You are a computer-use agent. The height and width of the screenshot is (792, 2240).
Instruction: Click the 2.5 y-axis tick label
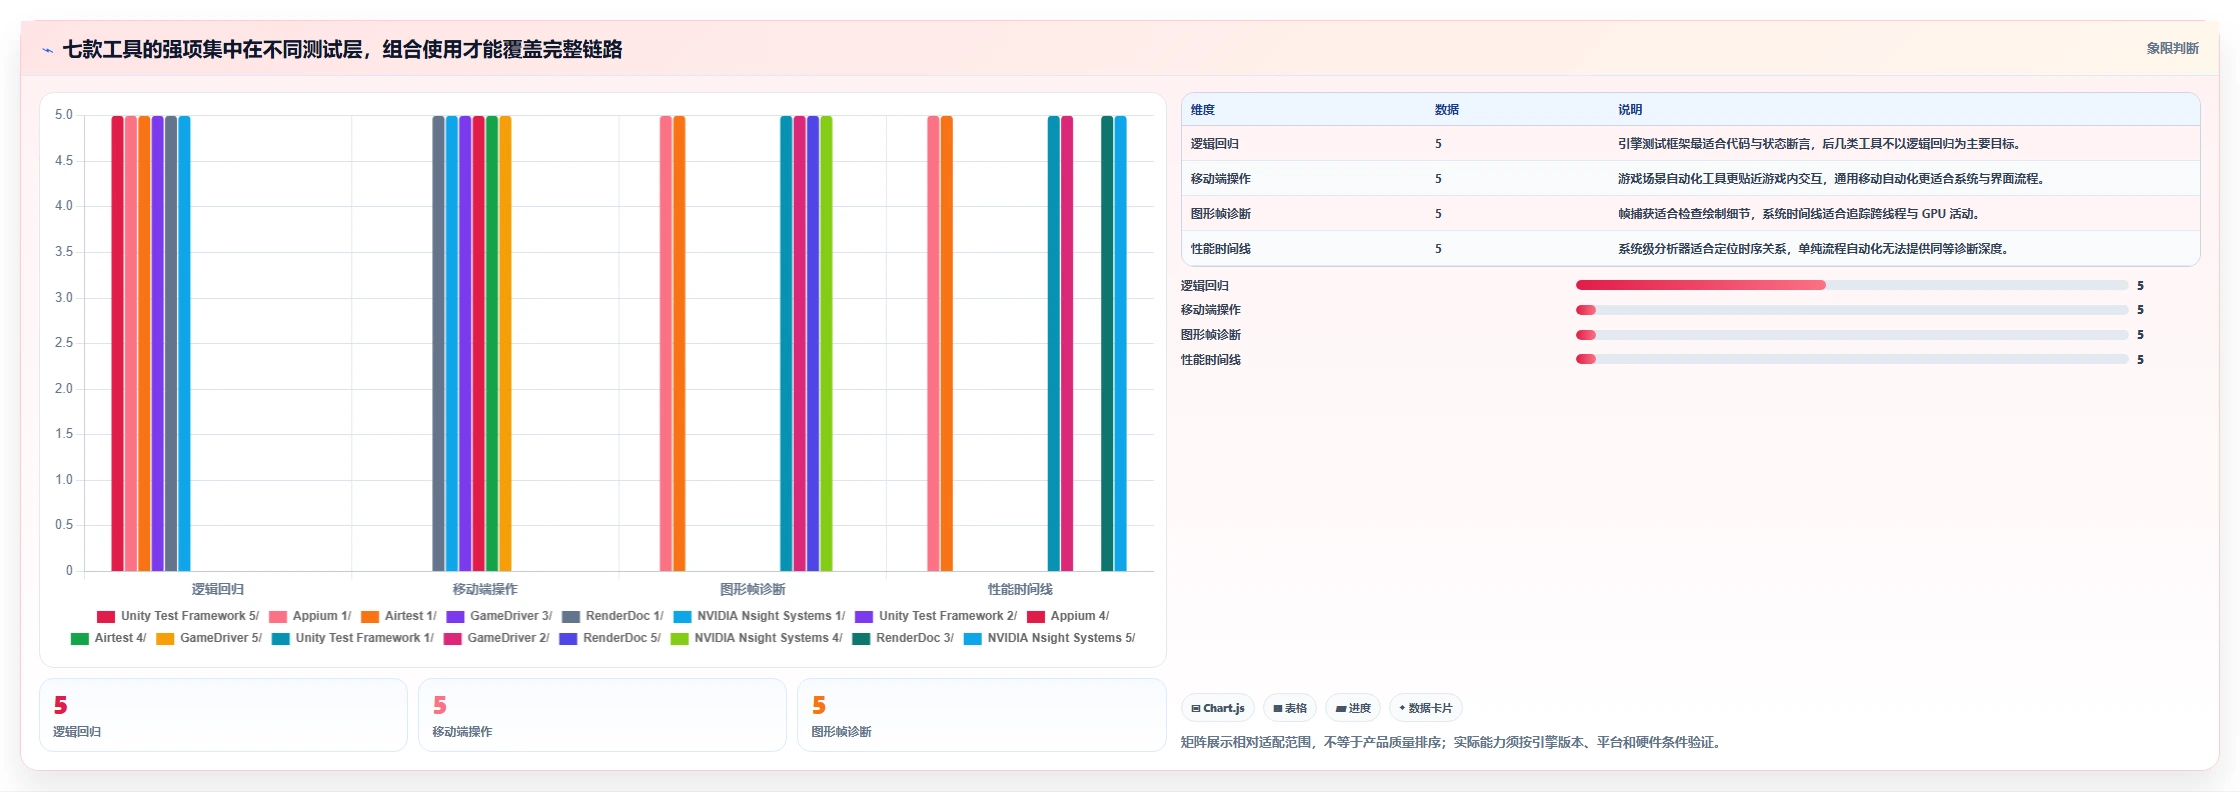click(64, 343)
